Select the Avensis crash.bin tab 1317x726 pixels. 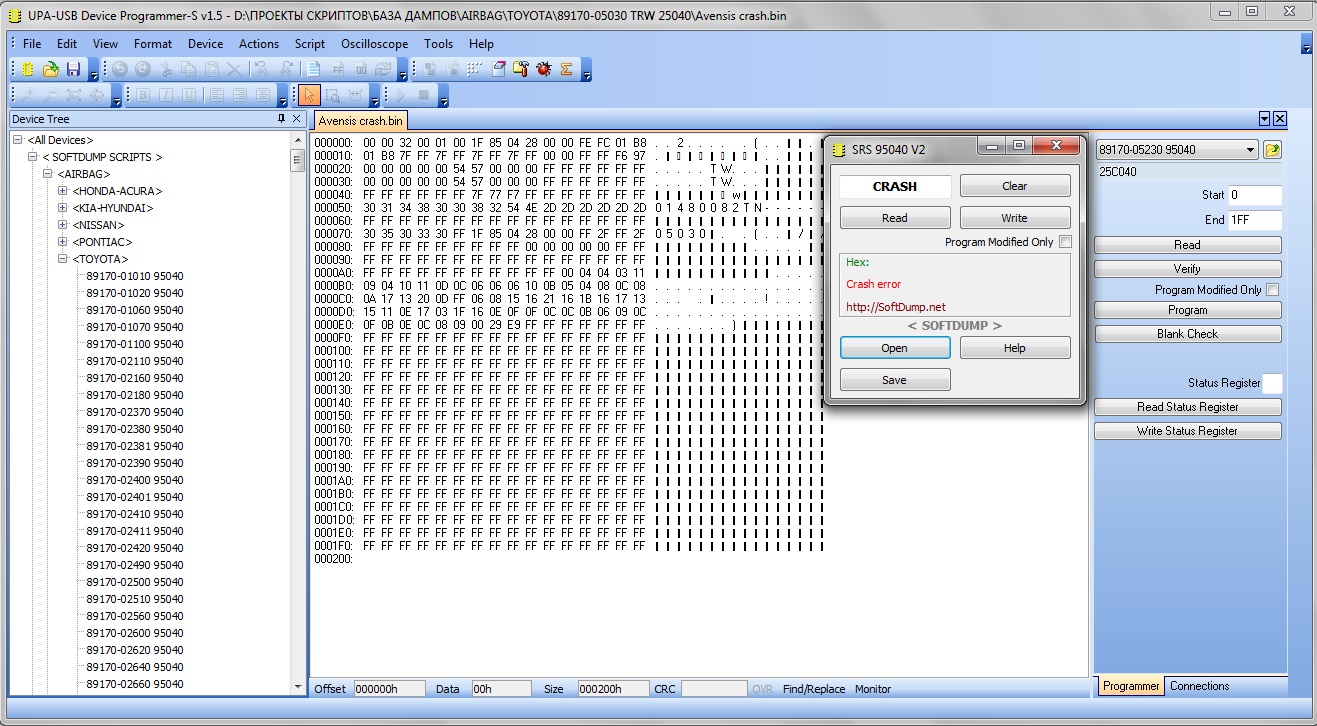tap(361, 120)
